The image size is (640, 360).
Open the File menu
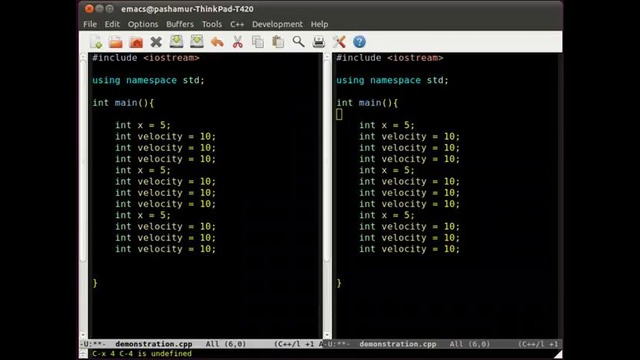[90, 24]
